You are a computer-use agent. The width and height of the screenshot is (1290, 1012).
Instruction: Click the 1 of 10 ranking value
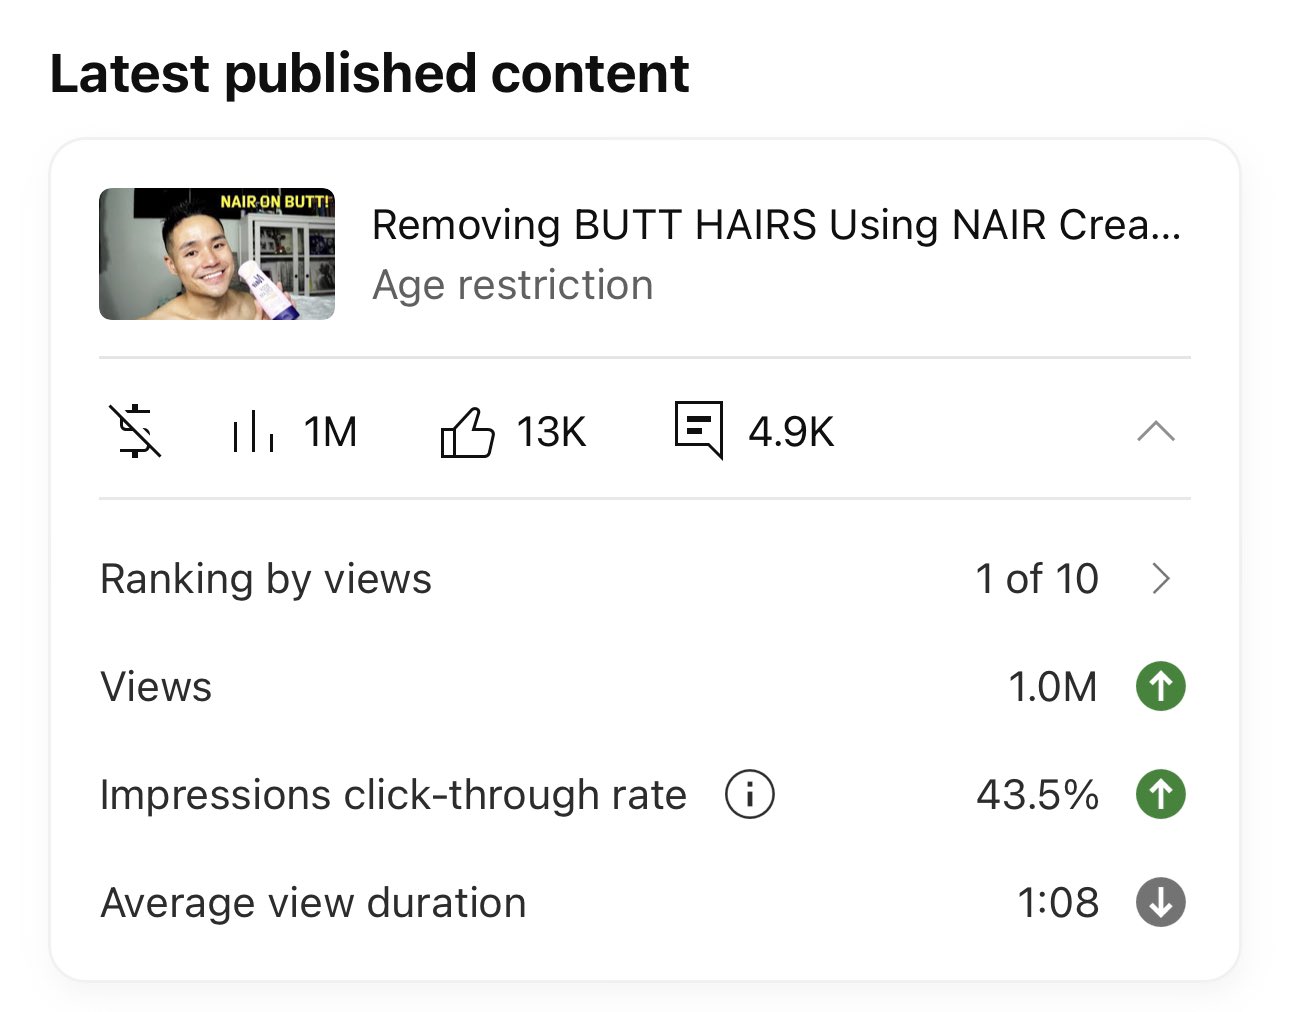point(1037,579)
